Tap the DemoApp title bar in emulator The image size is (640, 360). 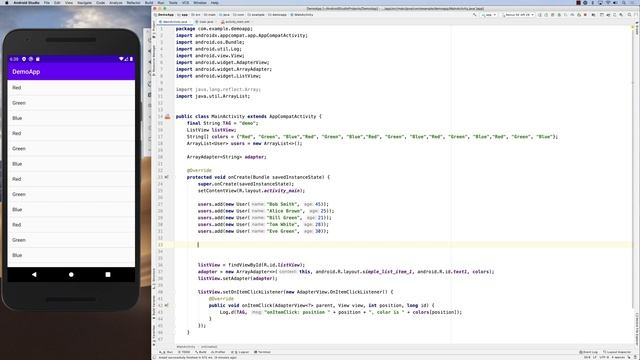point(71,71)
